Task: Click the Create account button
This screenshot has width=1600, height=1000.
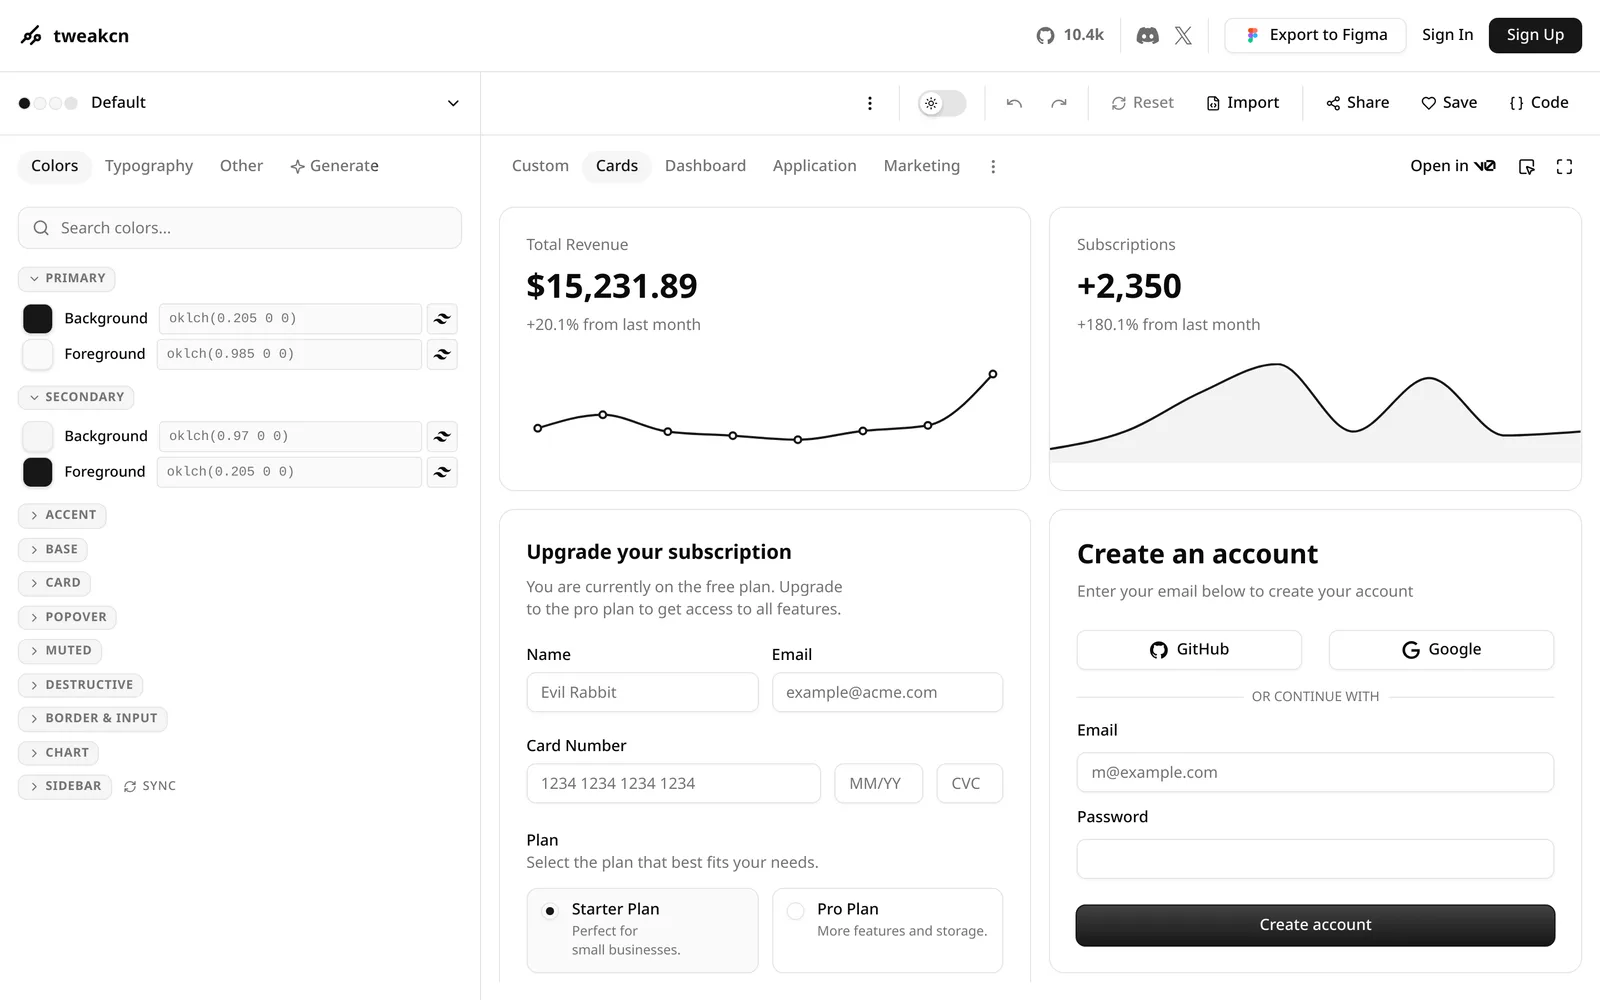Action: point(1315,925)
